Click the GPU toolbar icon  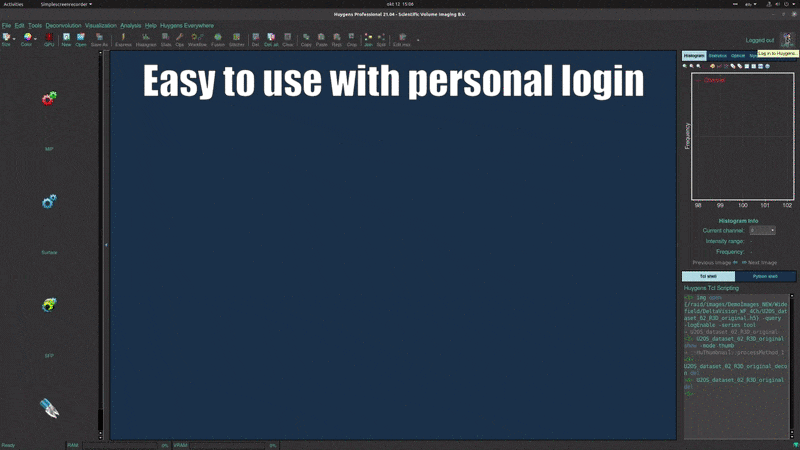tap(49, 39)
